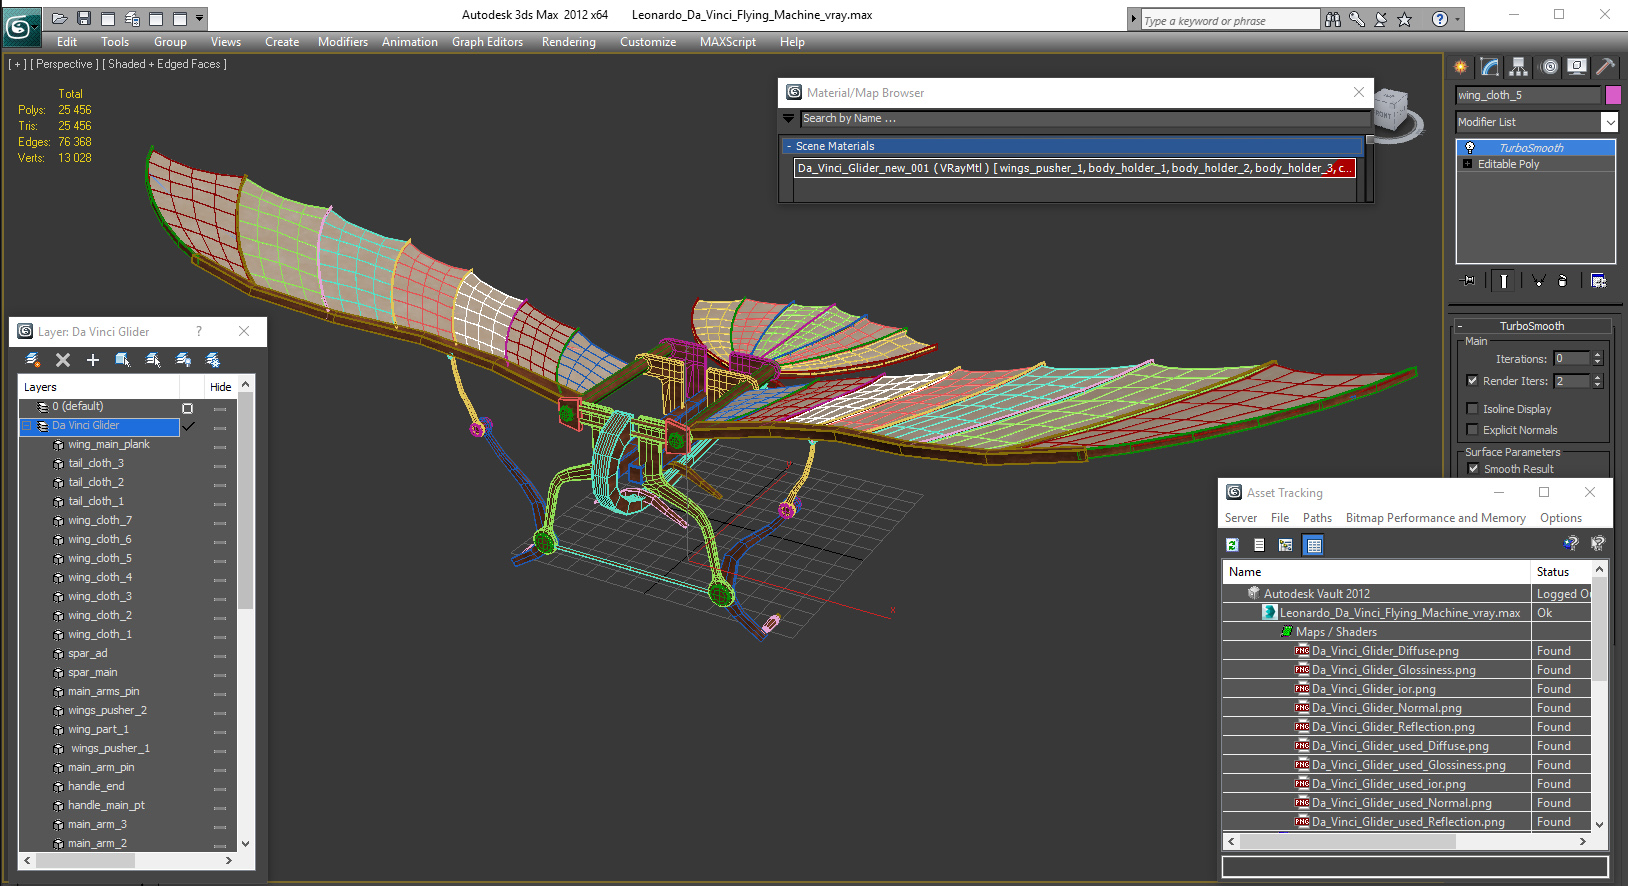Click the key Subscription Center icon
This screenshot has width=1628, height=886.
click(x=1357, y=19)
